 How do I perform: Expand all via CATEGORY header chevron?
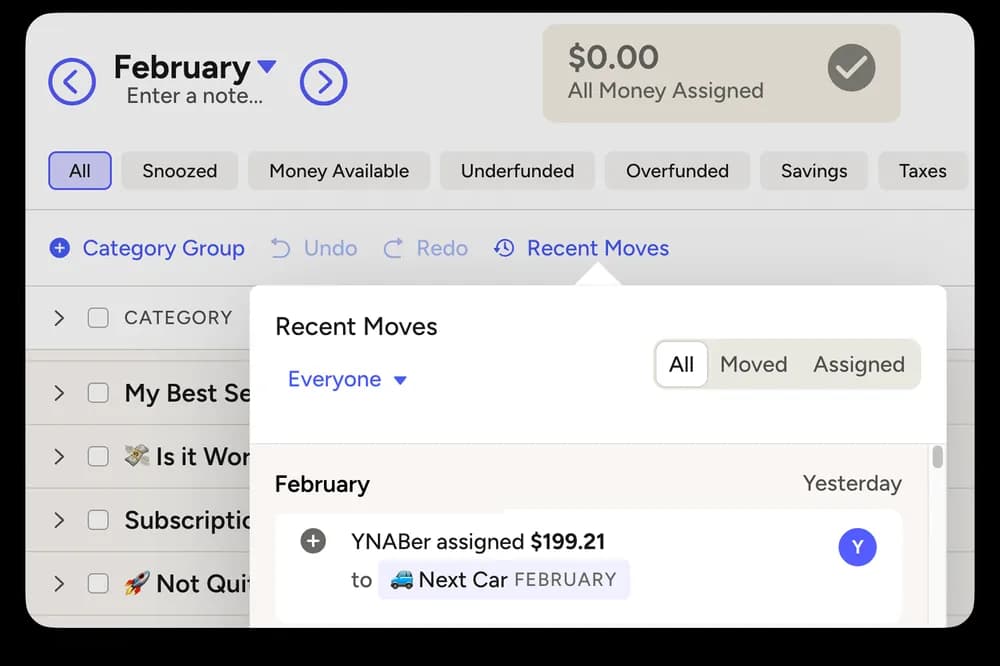[x=59, y=318]
